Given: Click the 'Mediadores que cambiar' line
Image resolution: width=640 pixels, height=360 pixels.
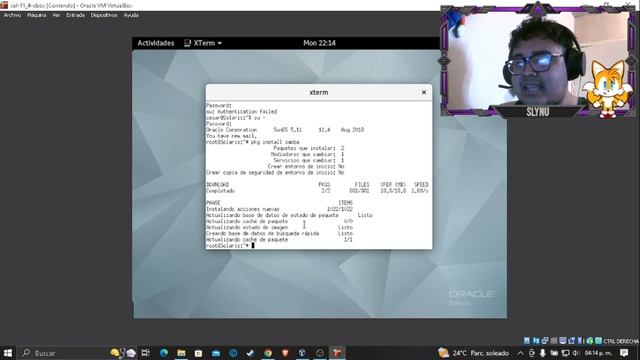Looking at the screenshot, I should click(307, 154).
